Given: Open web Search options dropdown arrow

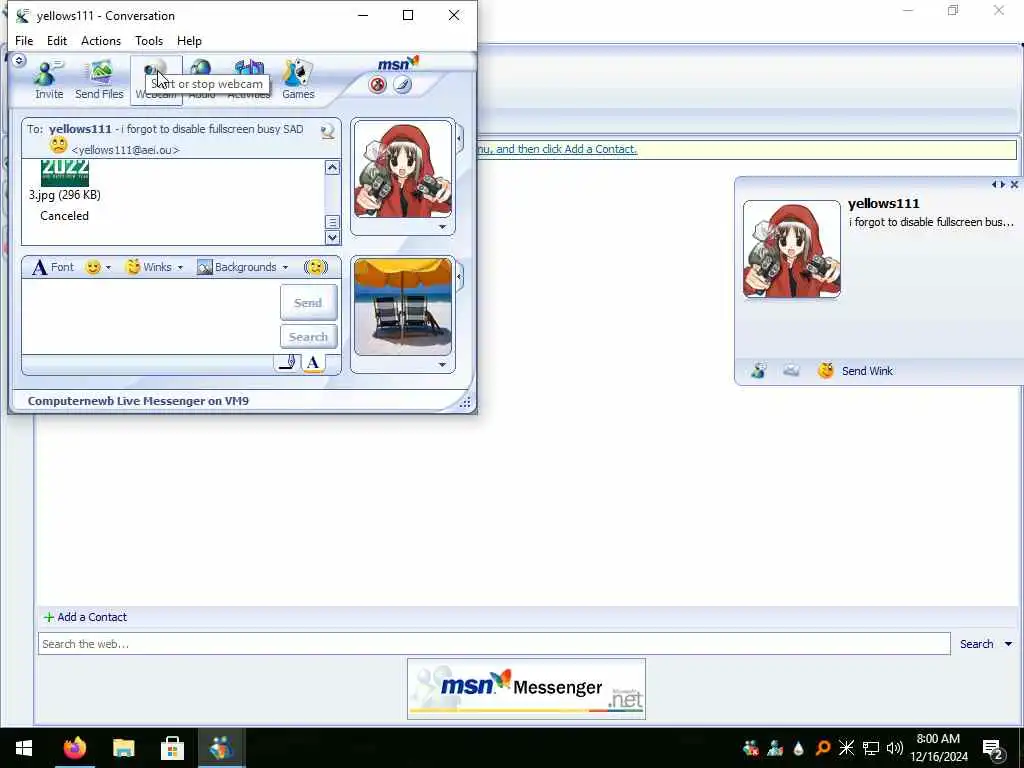Looking at the screenshot, I should [x=1008, y=644].
